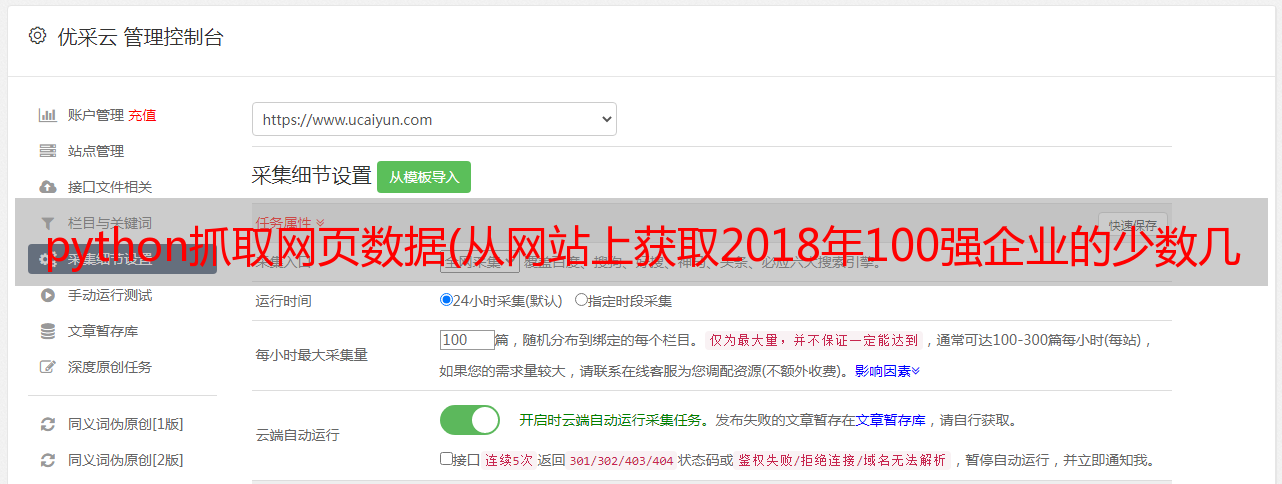1282x484 pixels.
Task: Check the 接口 连续5次 checkbox
Action: pos(446,459)
